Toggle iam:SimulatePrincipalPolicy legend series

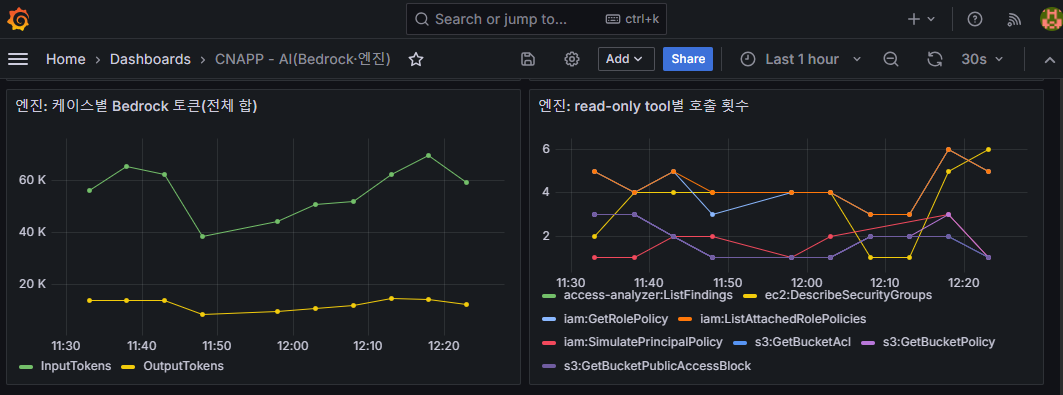643,342
